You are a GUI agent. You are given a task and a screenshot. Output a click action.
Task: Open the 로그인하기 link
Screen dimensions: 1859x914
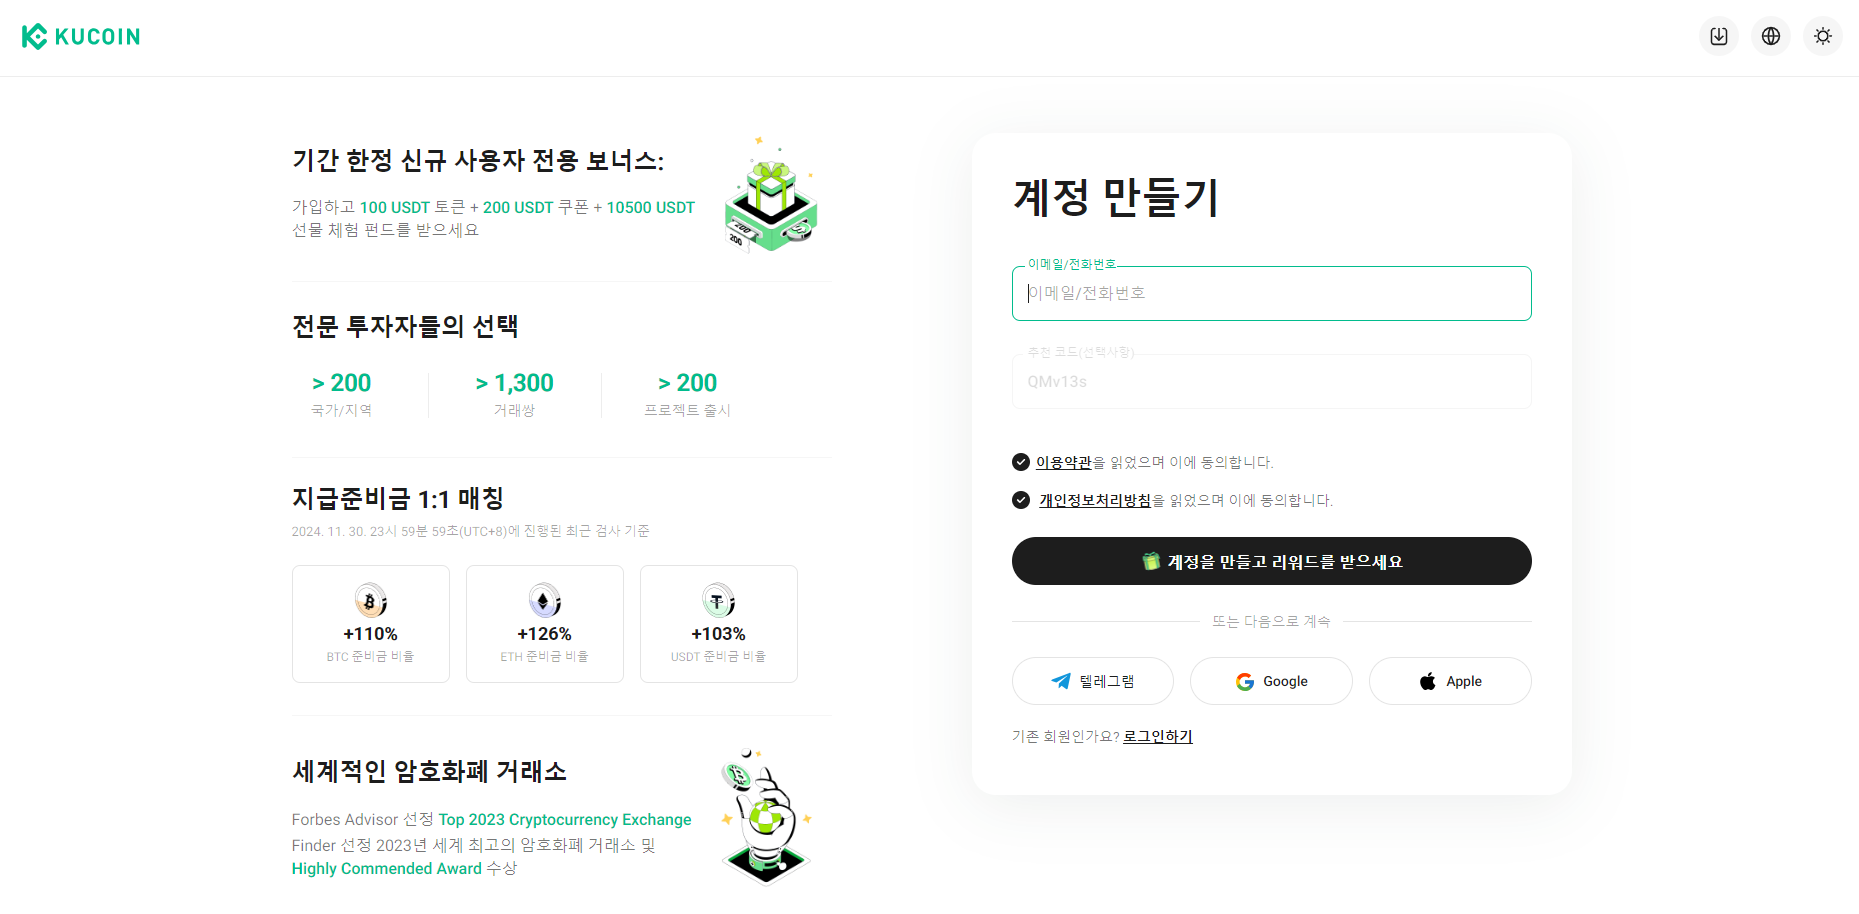click(x=1158, y=736)
